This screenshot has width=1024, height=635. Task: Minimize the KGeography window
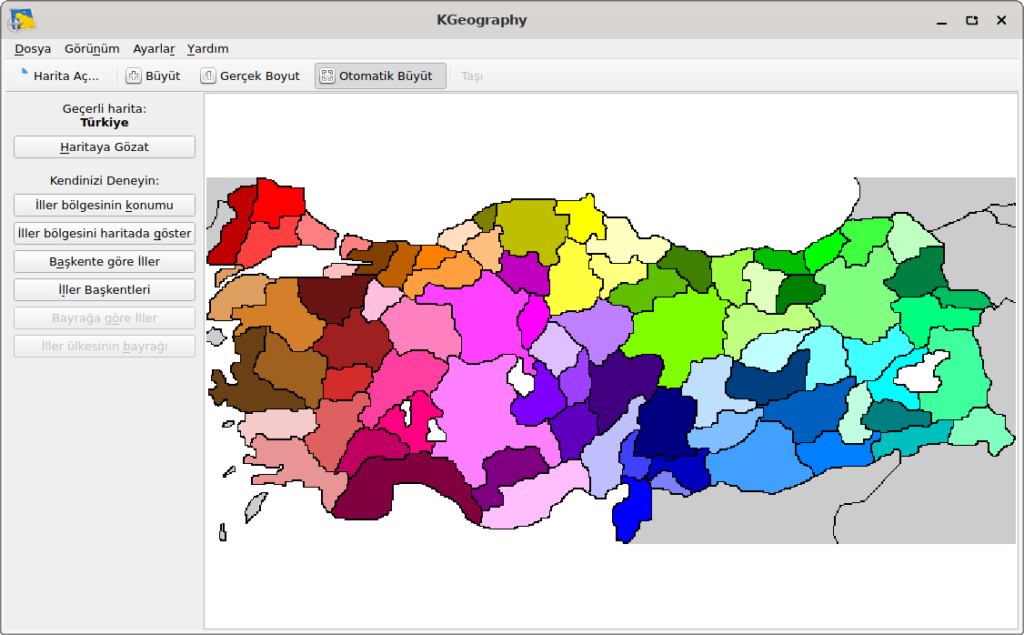coord(941,20)
